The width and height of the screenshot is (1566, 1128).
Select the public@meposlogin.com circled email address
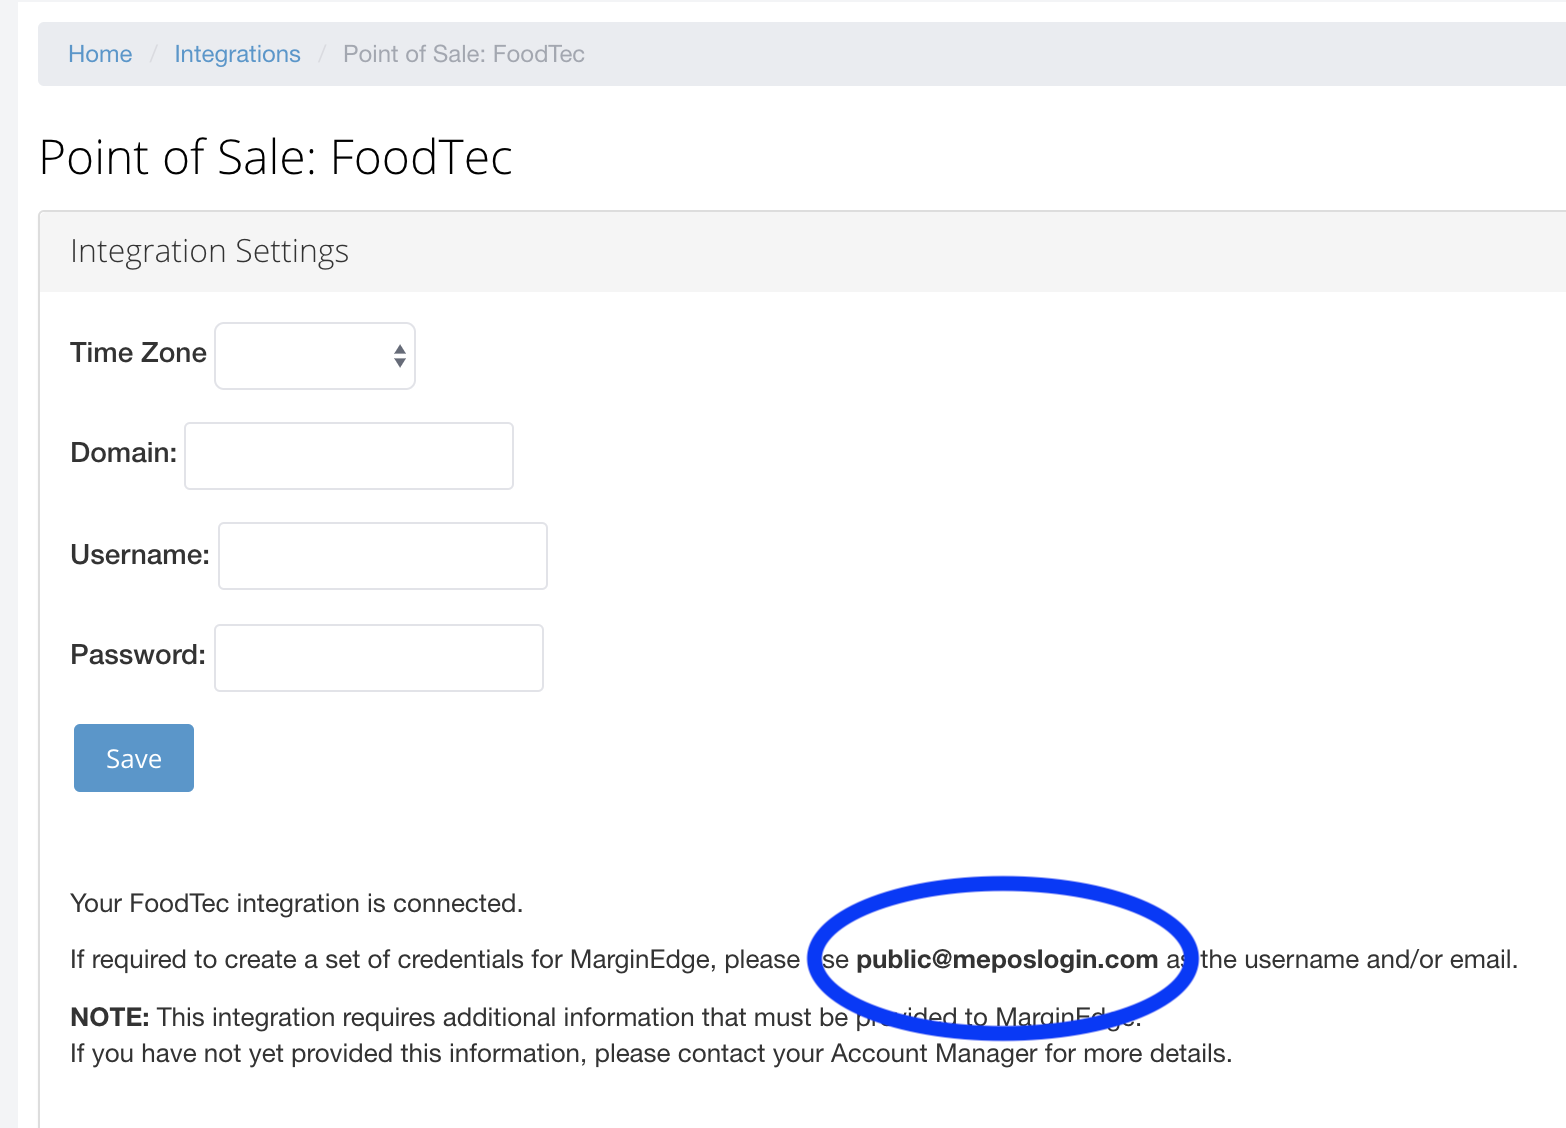(1005, 959)
